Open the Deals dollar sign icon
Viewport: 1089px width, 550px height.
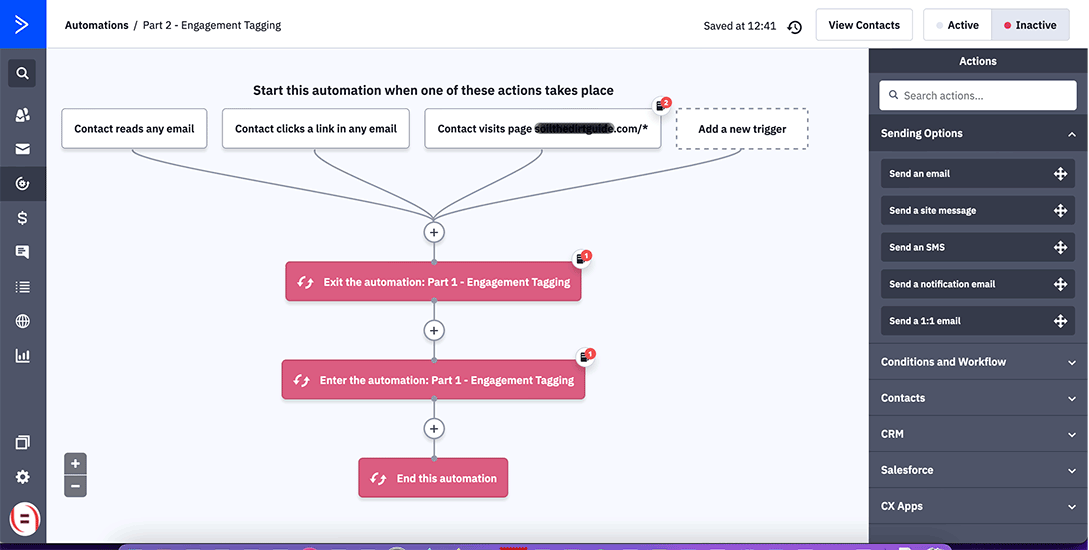click(22, 218)
